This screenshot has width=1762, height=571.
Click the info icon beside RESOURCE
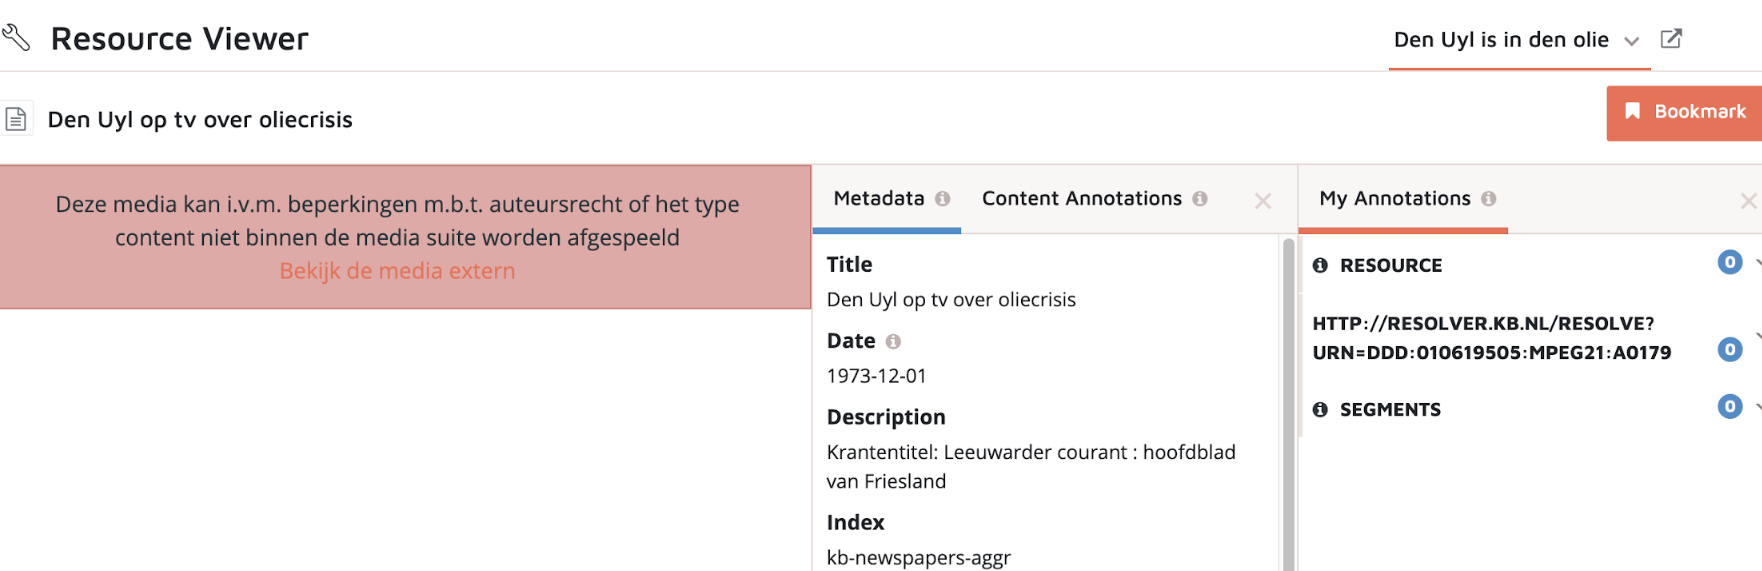(1320, 266)
